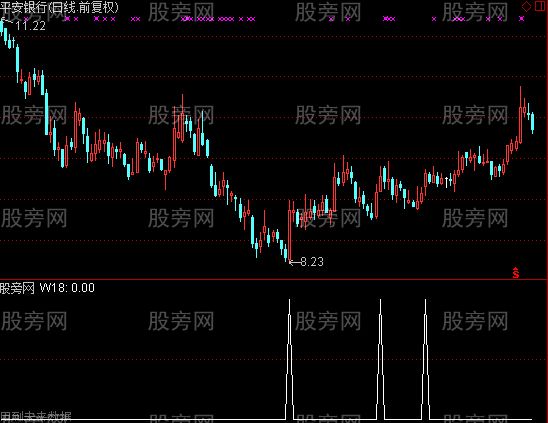Viewport: 548px width, 423px height.
Task: Click the last cyan candlestick on the chart
Action: 533,122
